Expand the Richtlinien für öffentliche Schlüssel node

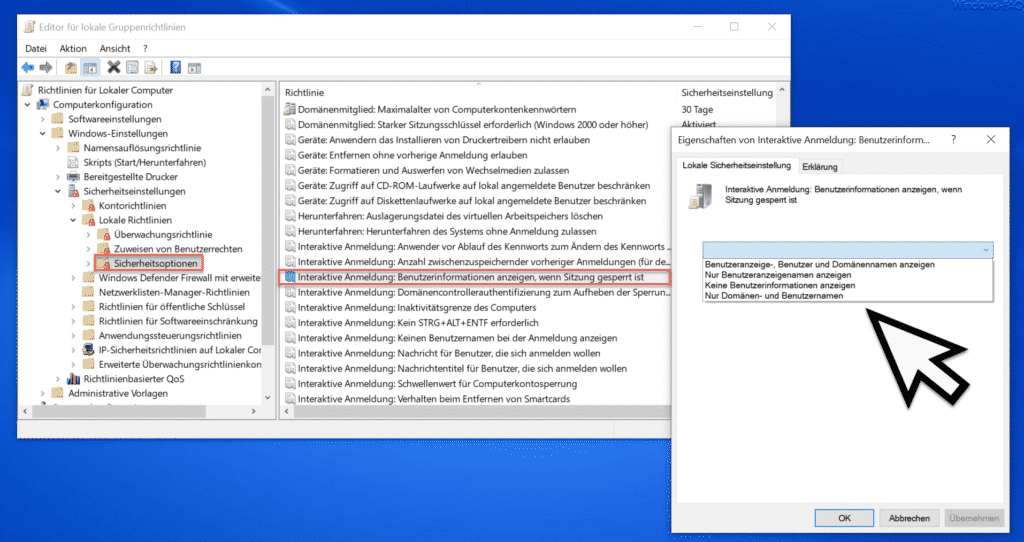point(73,307)
